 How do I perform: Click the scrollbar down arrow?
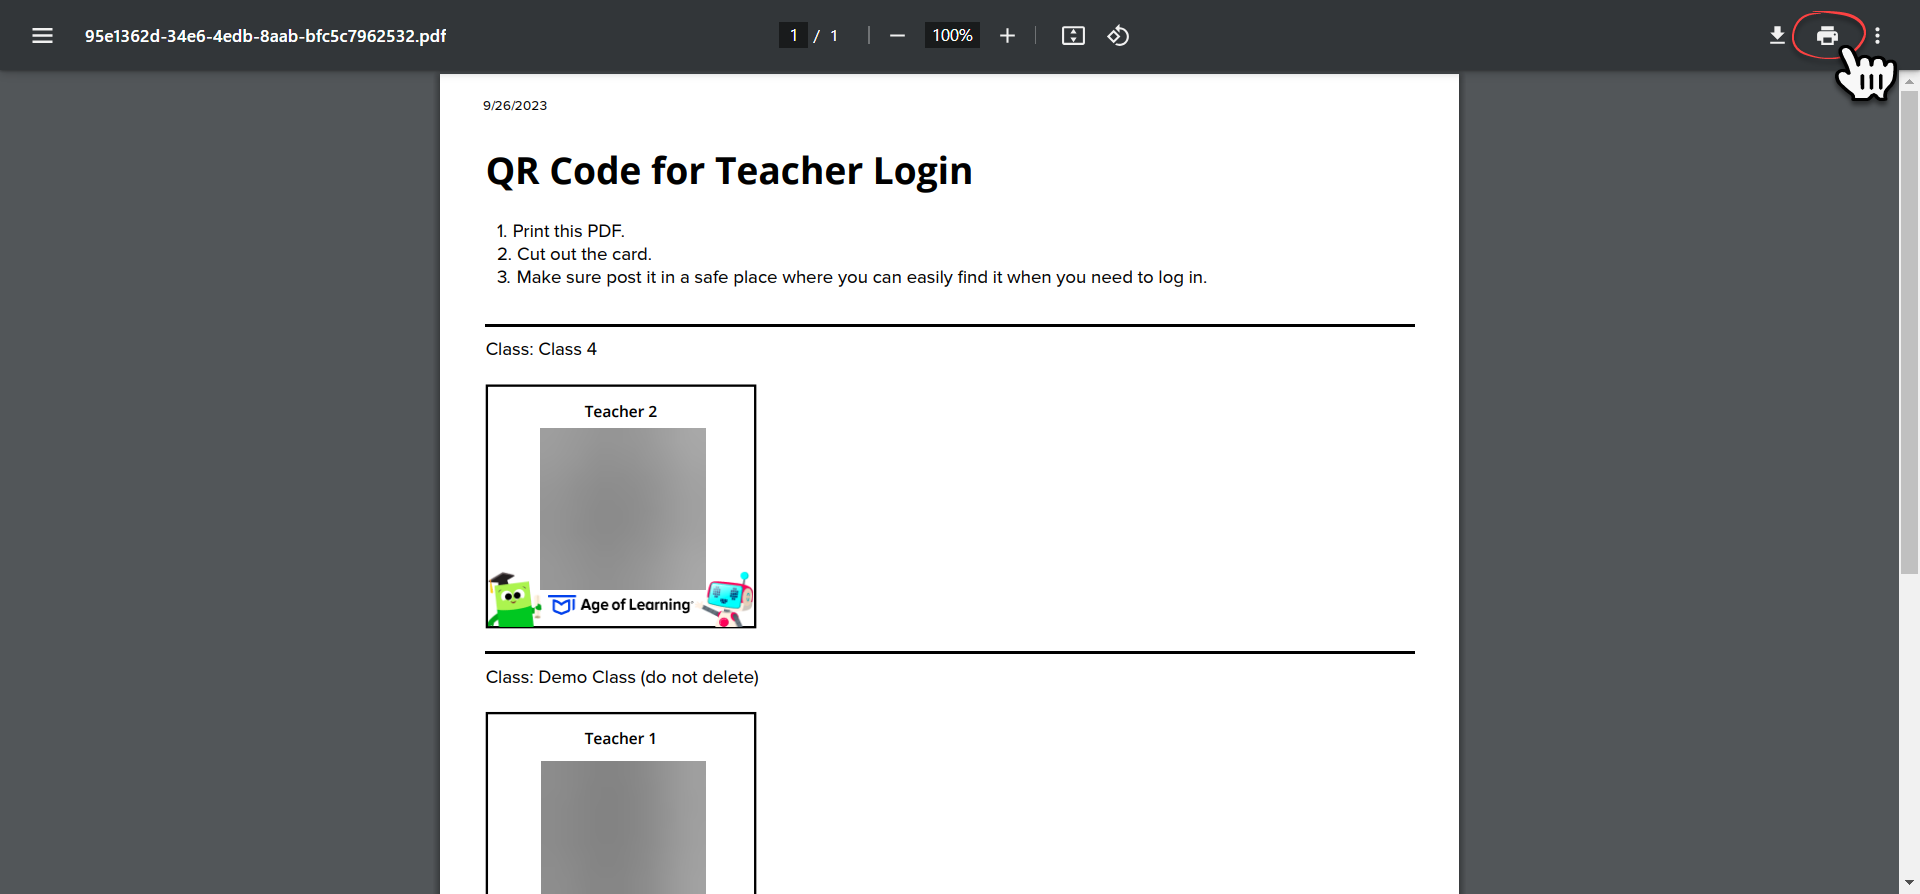pos(1909,884)
